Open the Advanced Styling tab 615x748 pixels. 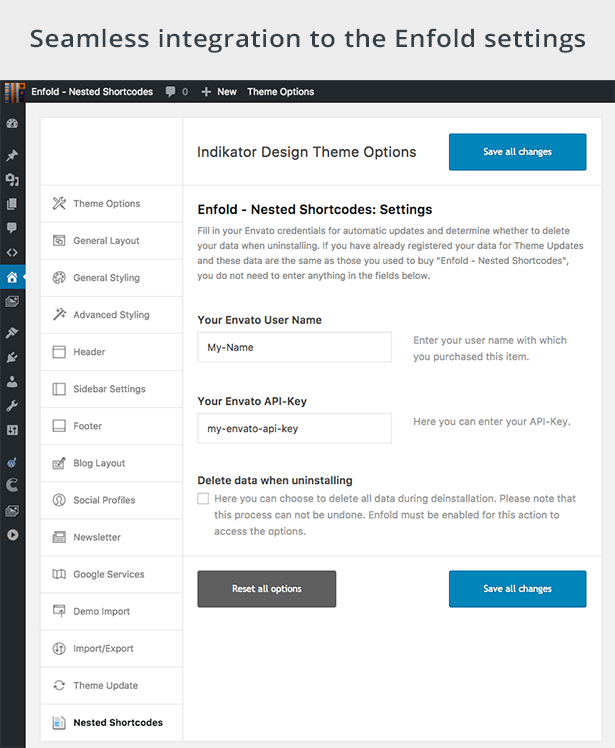point(112,315)
